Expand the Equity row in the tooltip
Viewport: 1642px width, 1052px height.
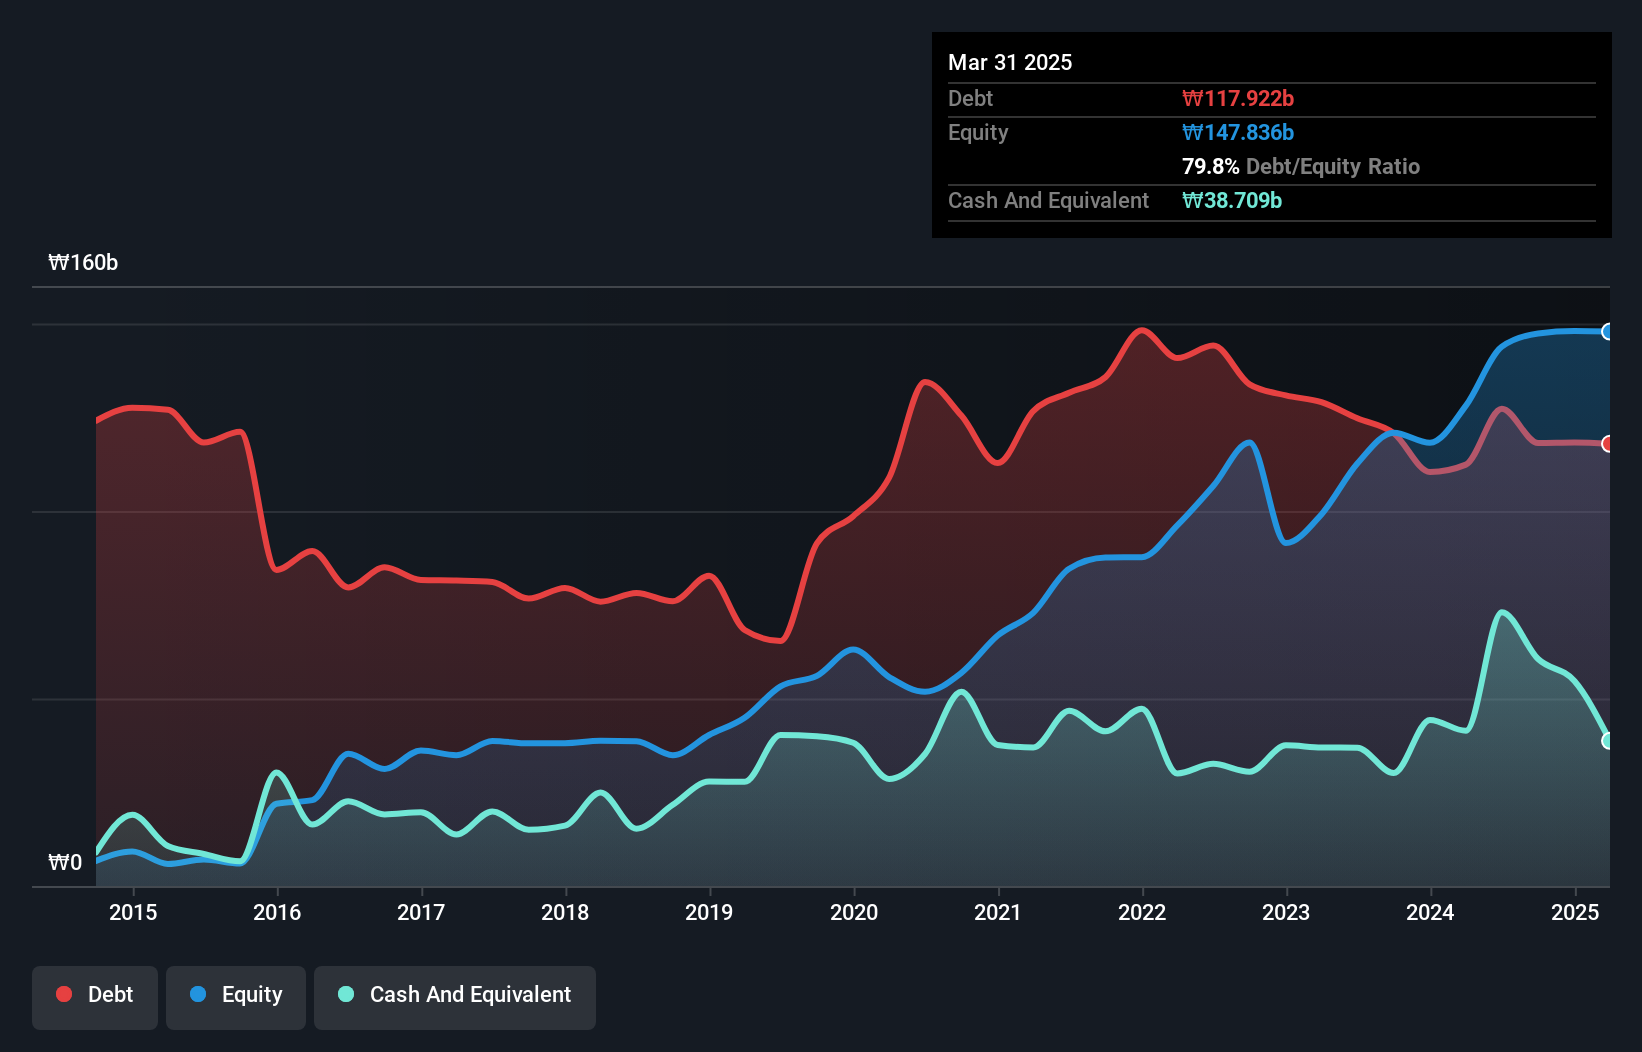[x=977, y=132]
